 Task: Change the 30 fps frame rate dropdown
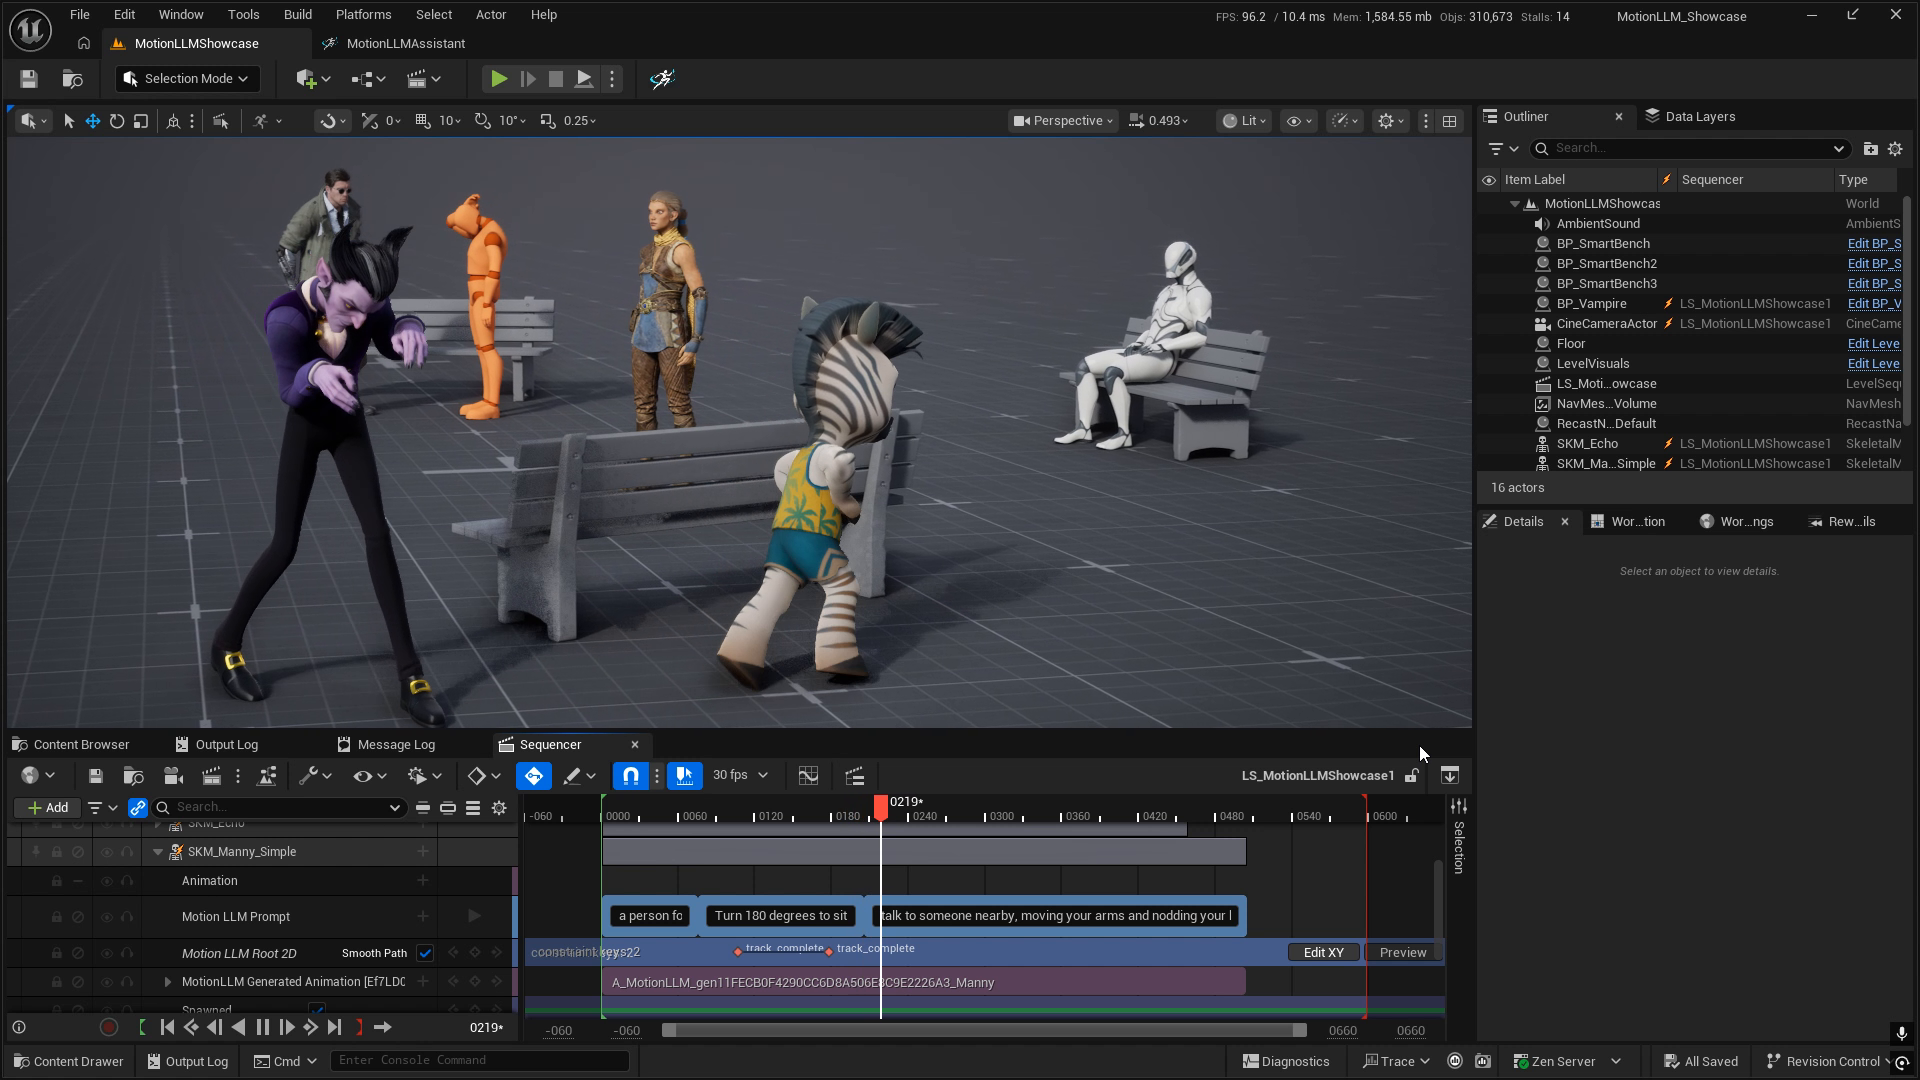click(x=740, y=775)
